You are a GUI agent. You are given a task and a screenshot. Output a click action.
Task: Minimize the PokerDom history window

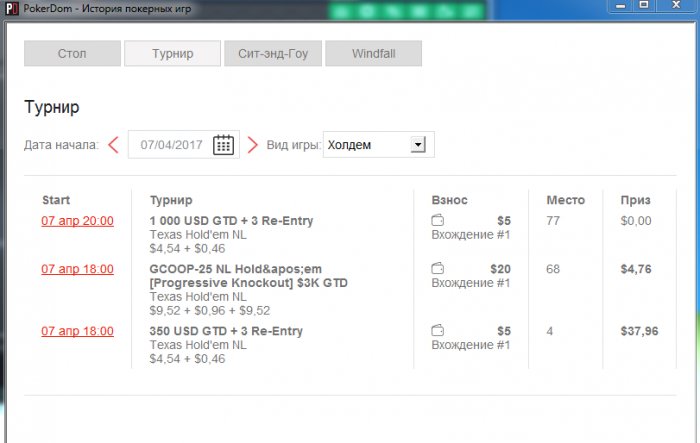point(620,6)
